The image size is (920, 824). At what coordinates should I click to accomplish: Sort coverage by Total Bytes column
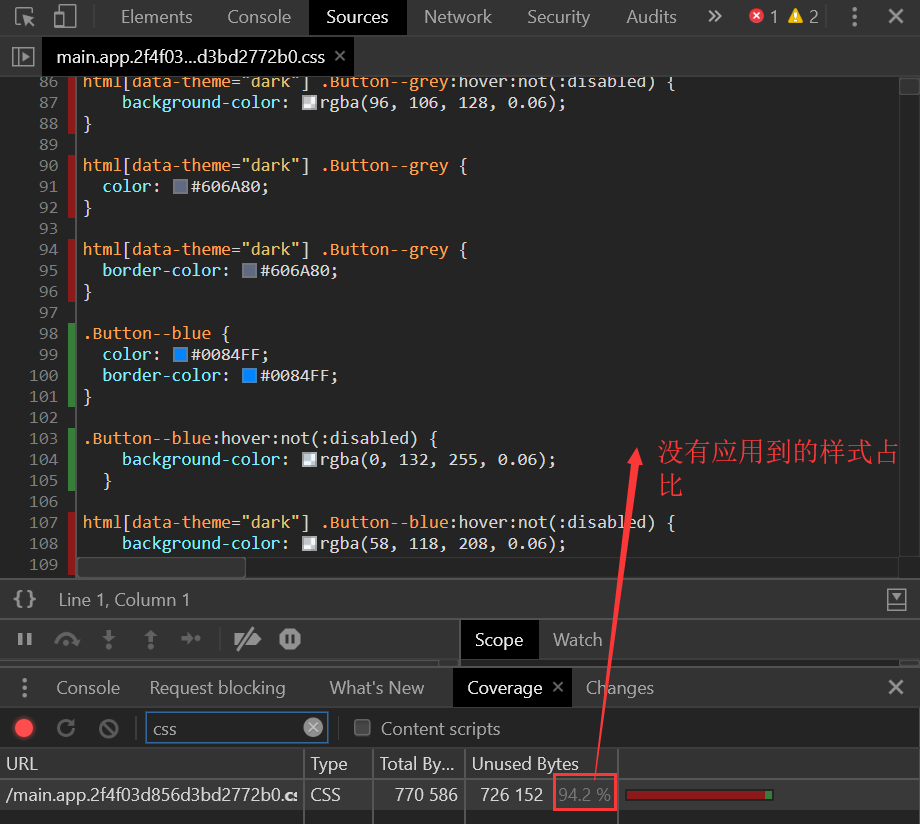[x=419, y=764]
